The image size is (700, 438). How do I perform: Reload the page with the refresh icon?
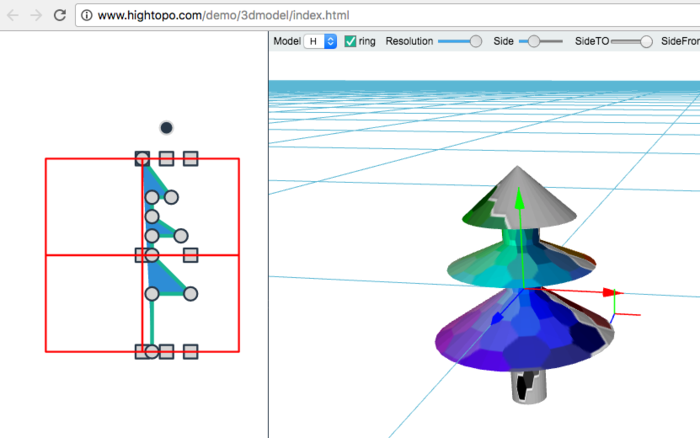(x=60, y=15)
